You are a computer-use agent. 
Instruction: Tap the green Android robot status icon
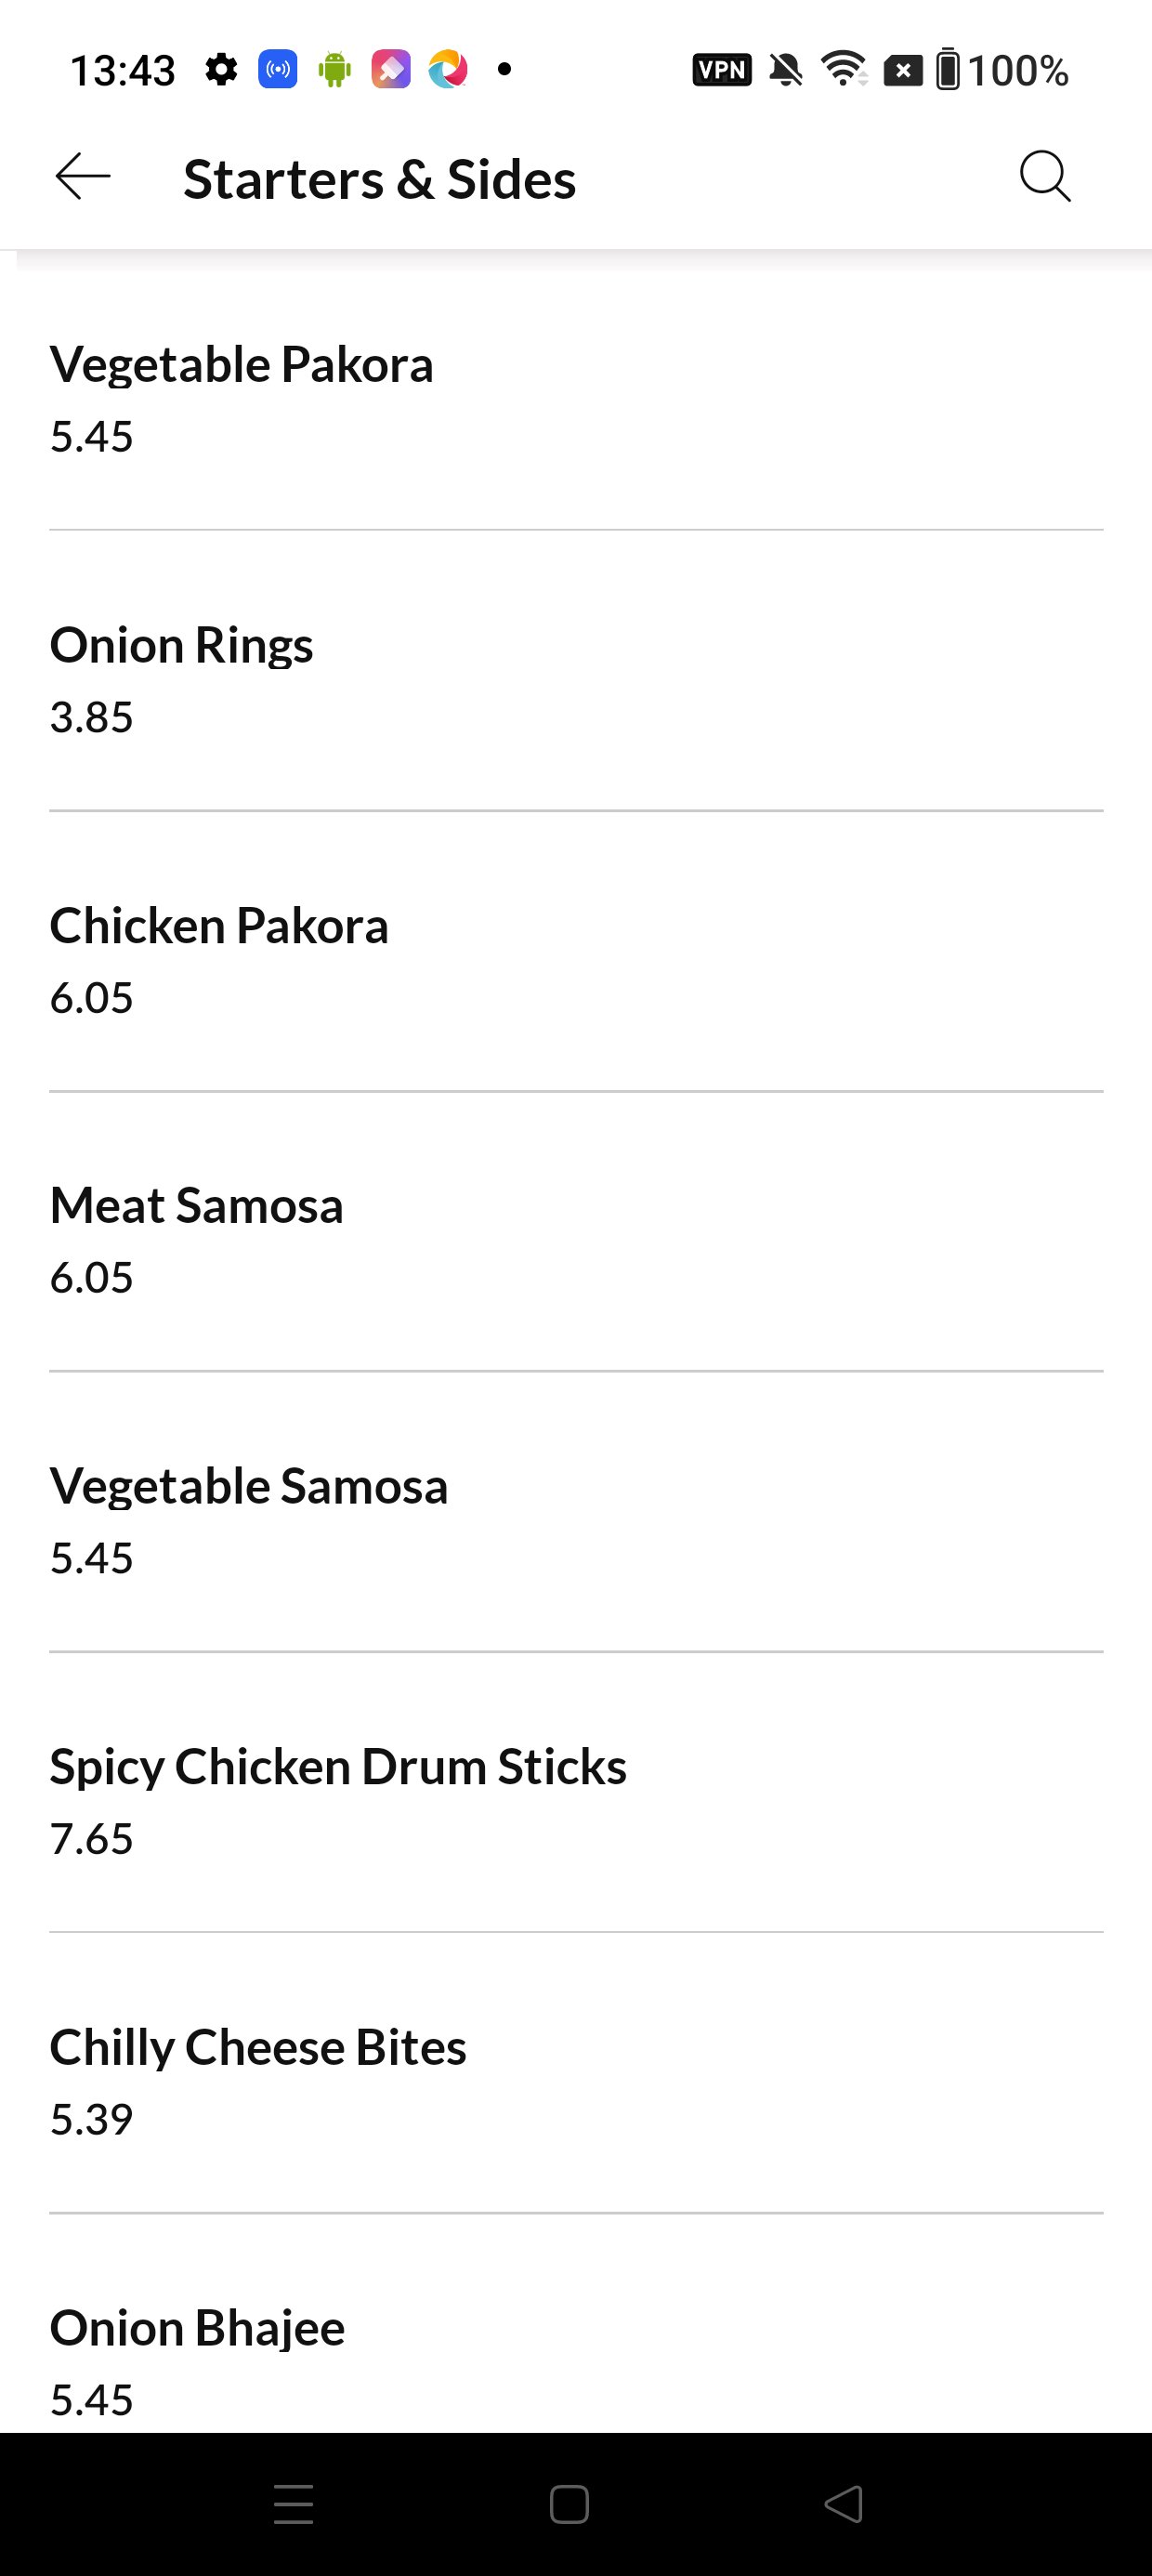pyautogui.click(x=334, y=70)
